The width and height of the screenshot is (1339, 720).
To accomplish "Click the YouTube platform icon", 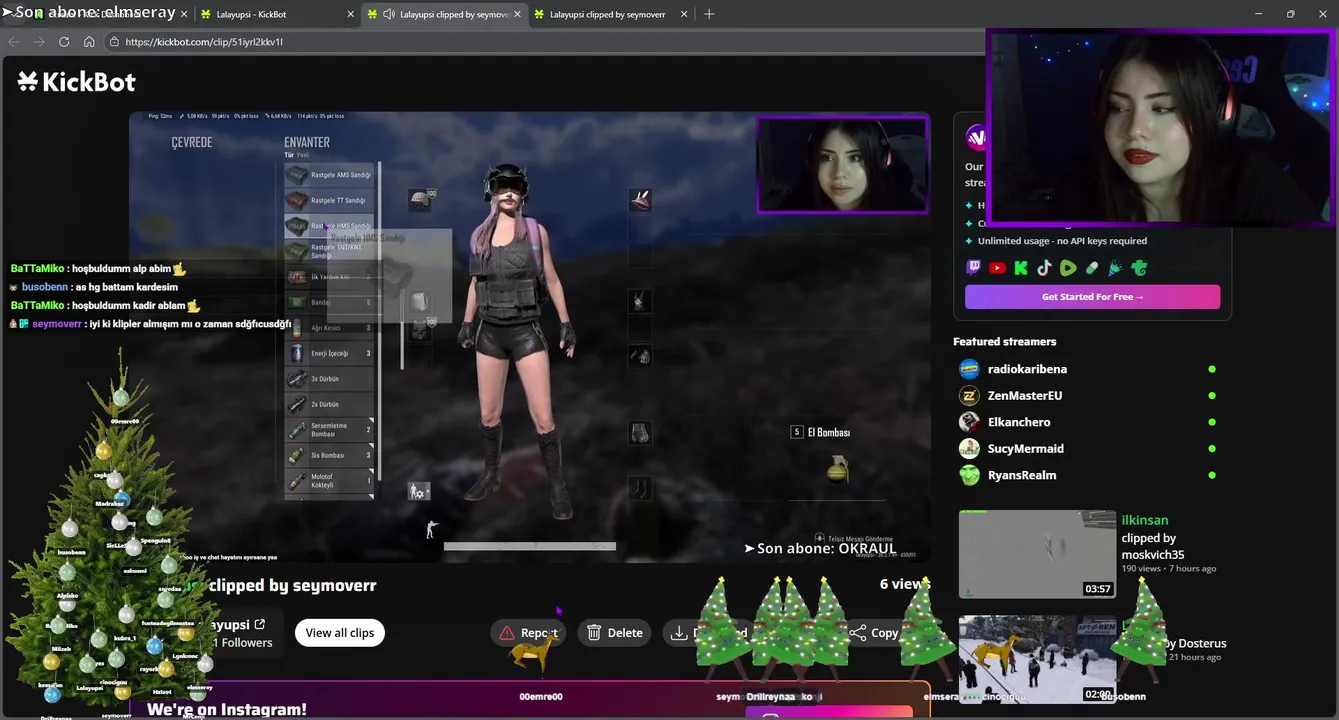I will pos(997,268).
